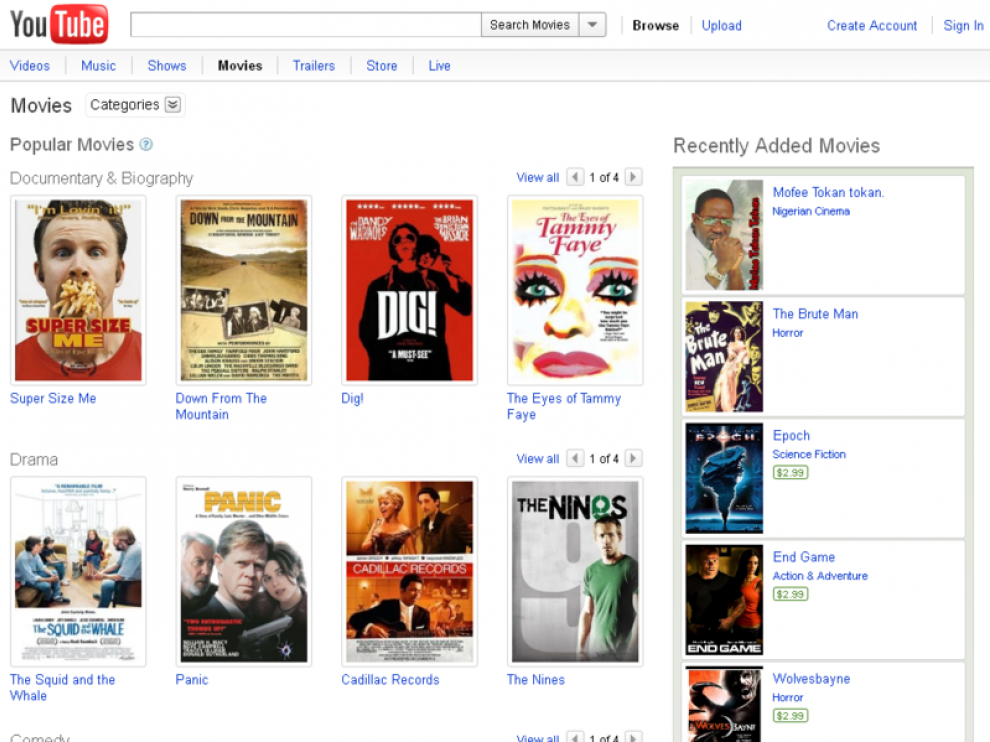Screen dimensions: 990x742
Task: Go to previous page of Documentary & Biography
Action: pos(575,177)
